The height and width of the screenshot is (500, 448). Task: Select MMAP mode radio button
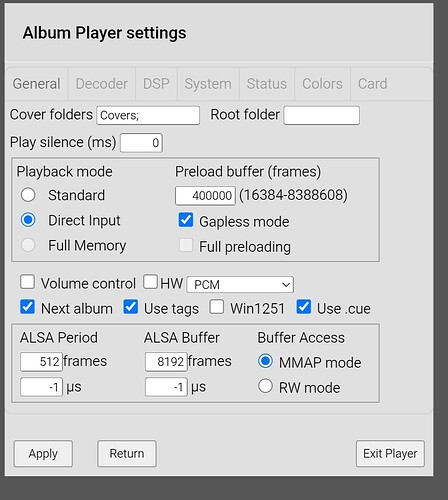(x=265, y=361)
